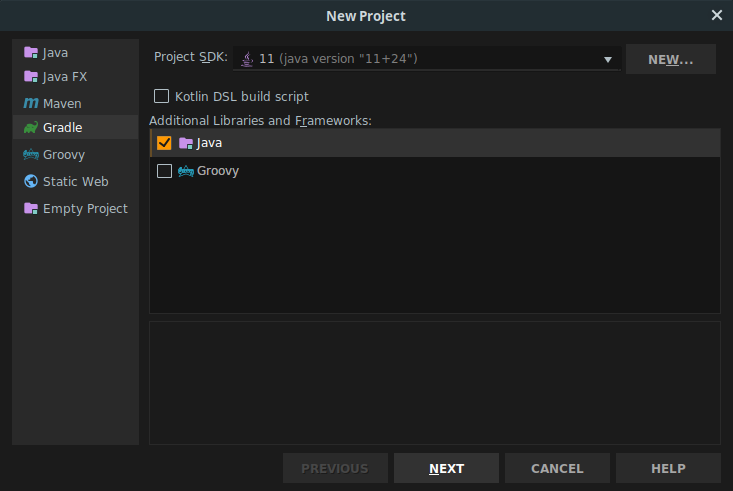Click the disabled PREVIOUS button
The image size is (733, 491).
335,468
